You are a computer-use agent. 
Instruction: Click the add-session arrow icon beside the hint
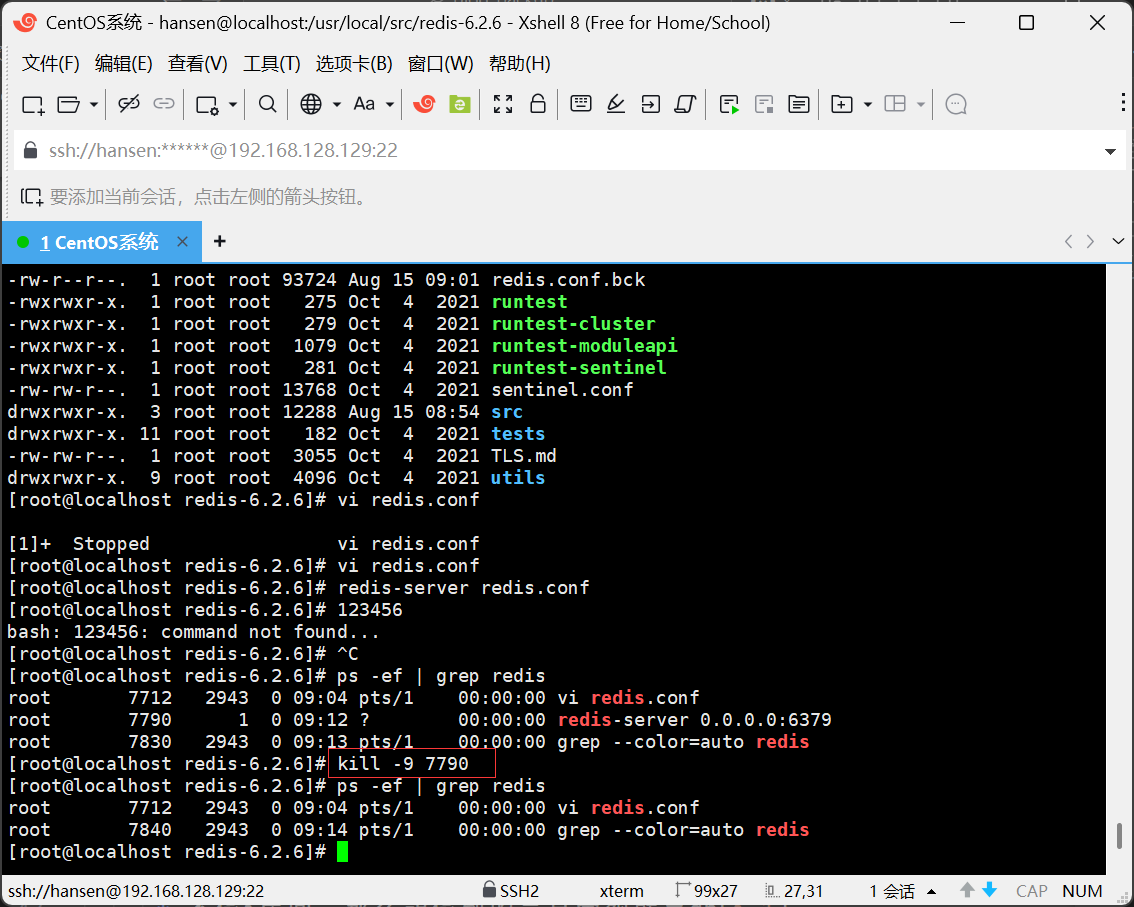click(x=32, y=197)
